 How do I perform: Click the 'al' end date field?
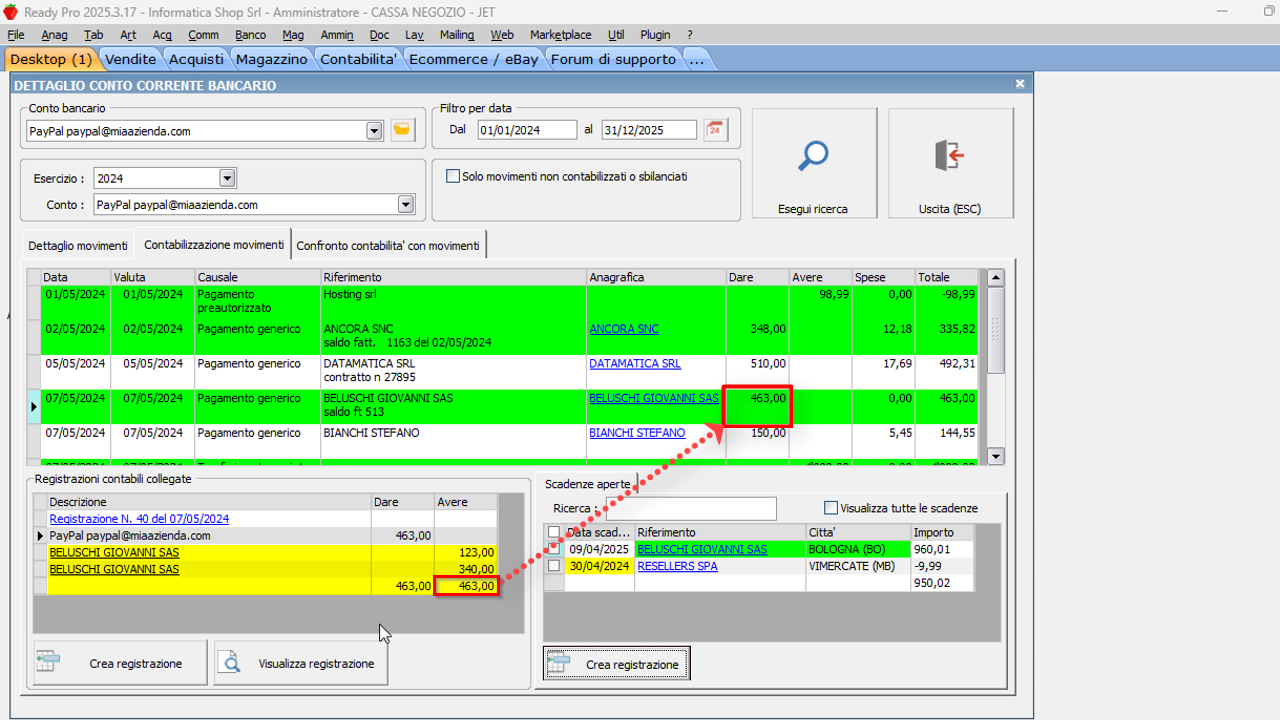pyautogui.click(x=649, y=130)
